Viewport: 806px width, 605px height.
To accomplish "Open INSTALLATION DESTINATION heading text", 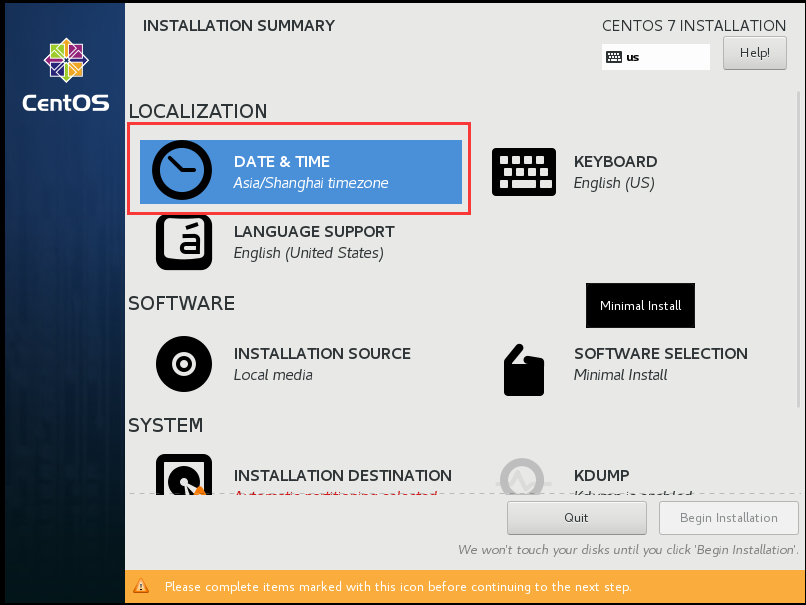I will (x=343, y=475).
